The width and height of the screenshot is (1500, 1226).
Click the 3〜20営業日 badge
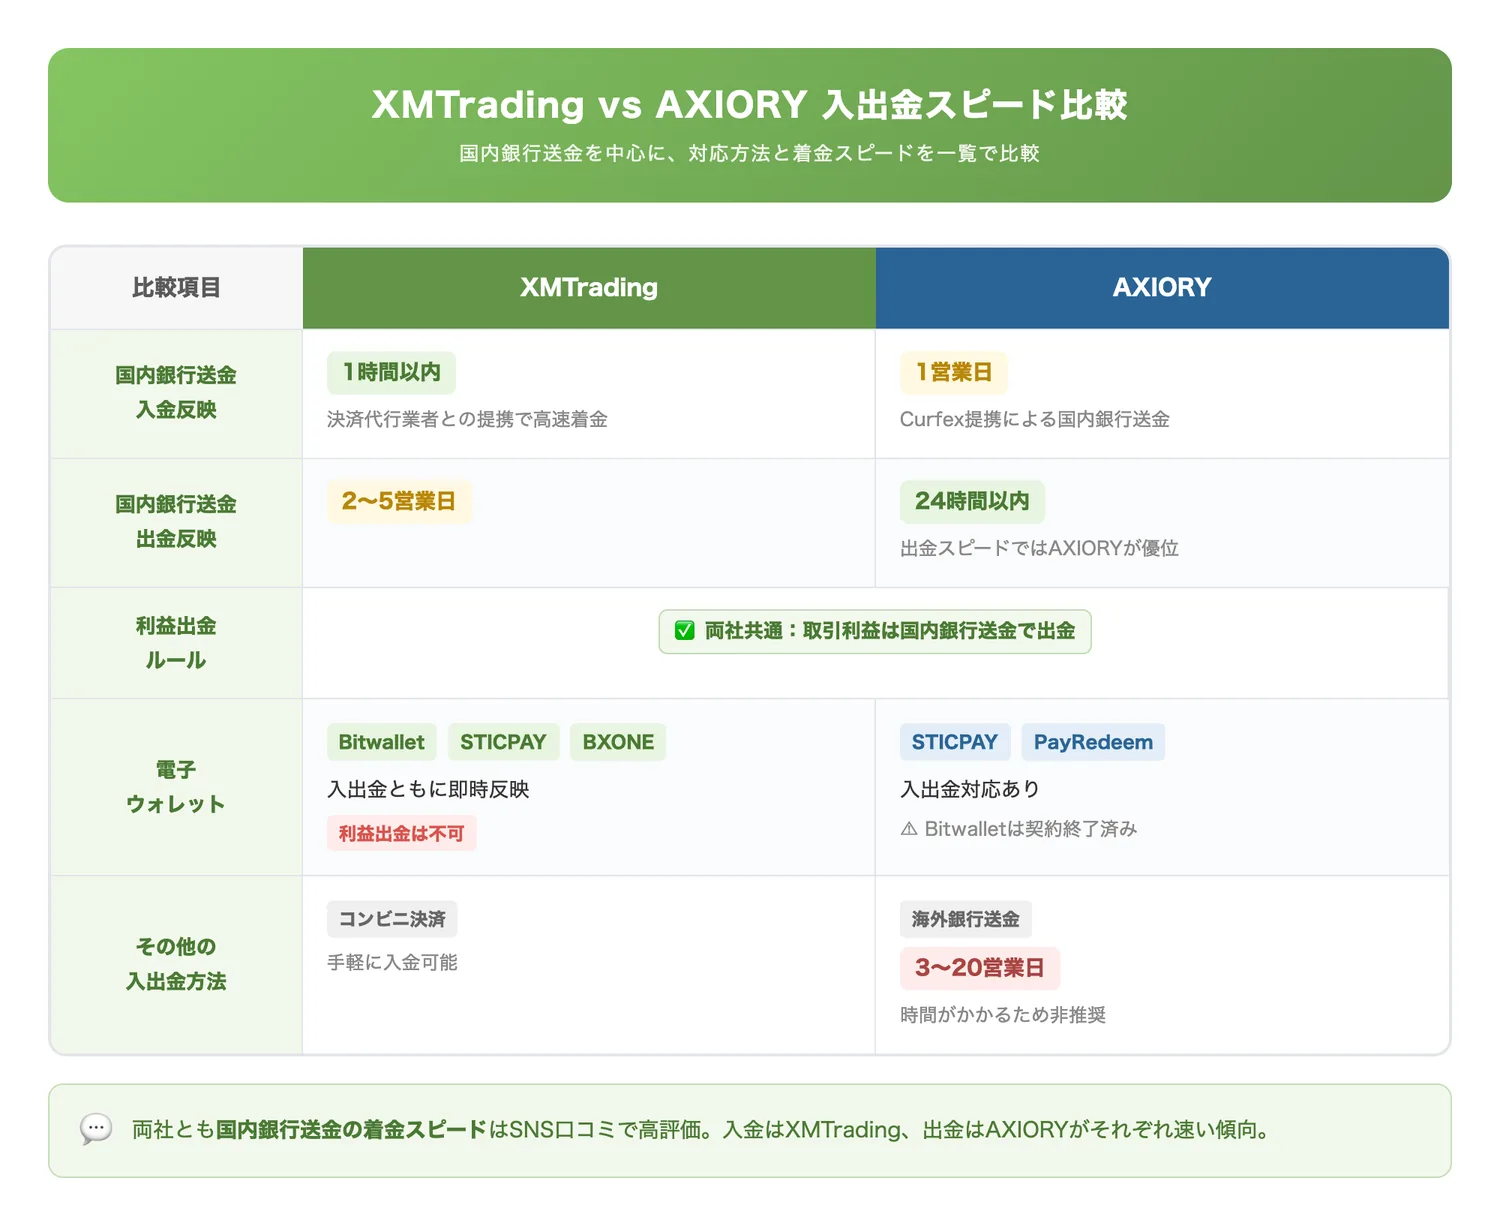click(980, 968)
